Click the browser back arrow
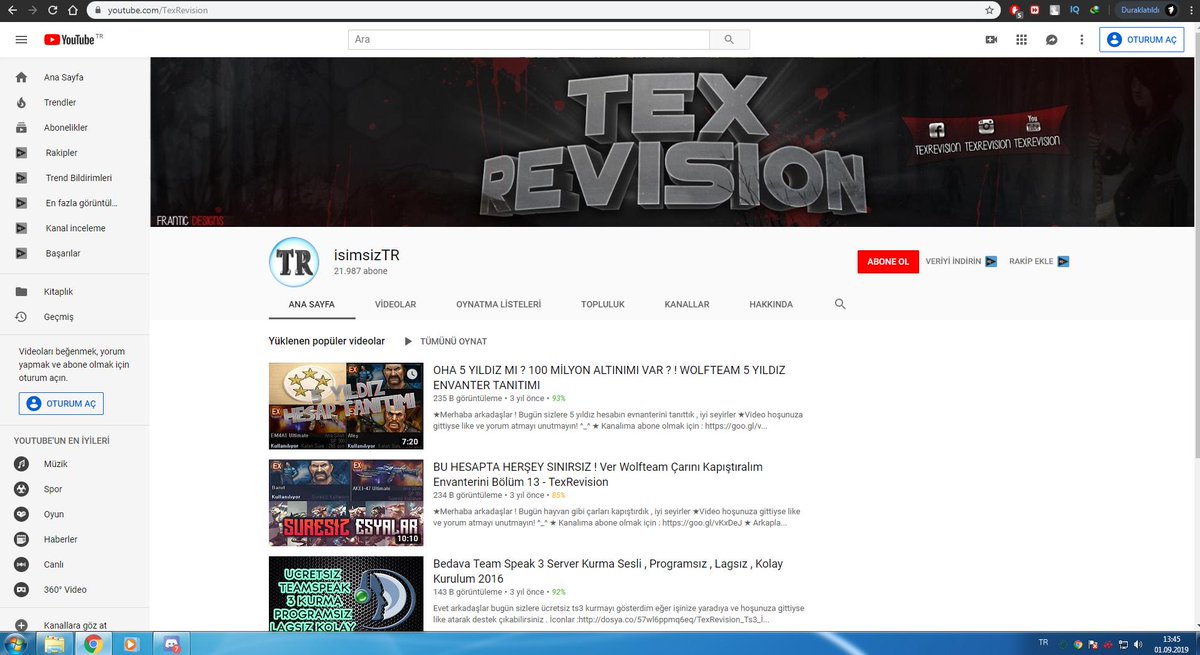This screenshot has height=655, width=1200. click(13, 10)
